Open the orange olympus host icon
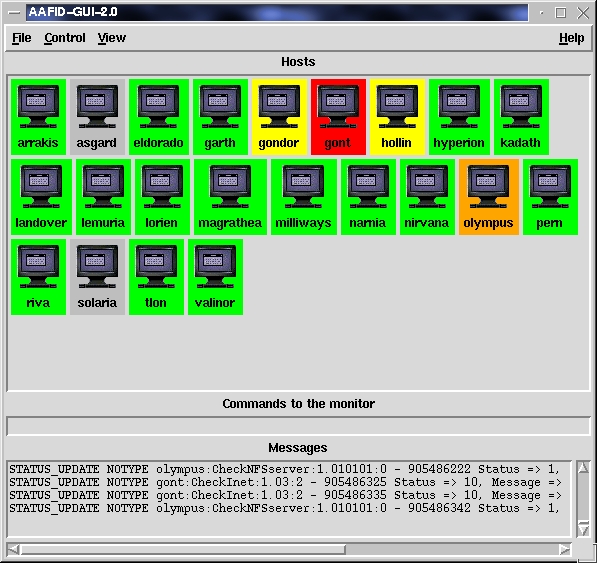 click(x=488, y=197)
